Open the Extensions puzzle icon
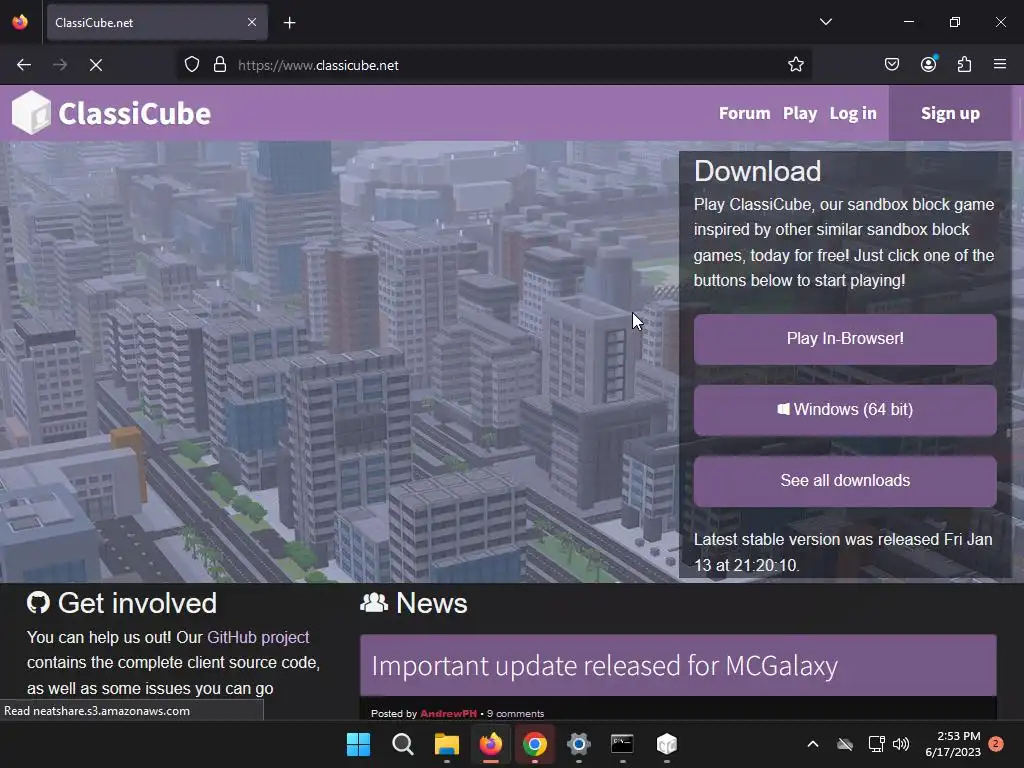The height and width of the screenshot is (768, 1024). (x=965, y=64)
